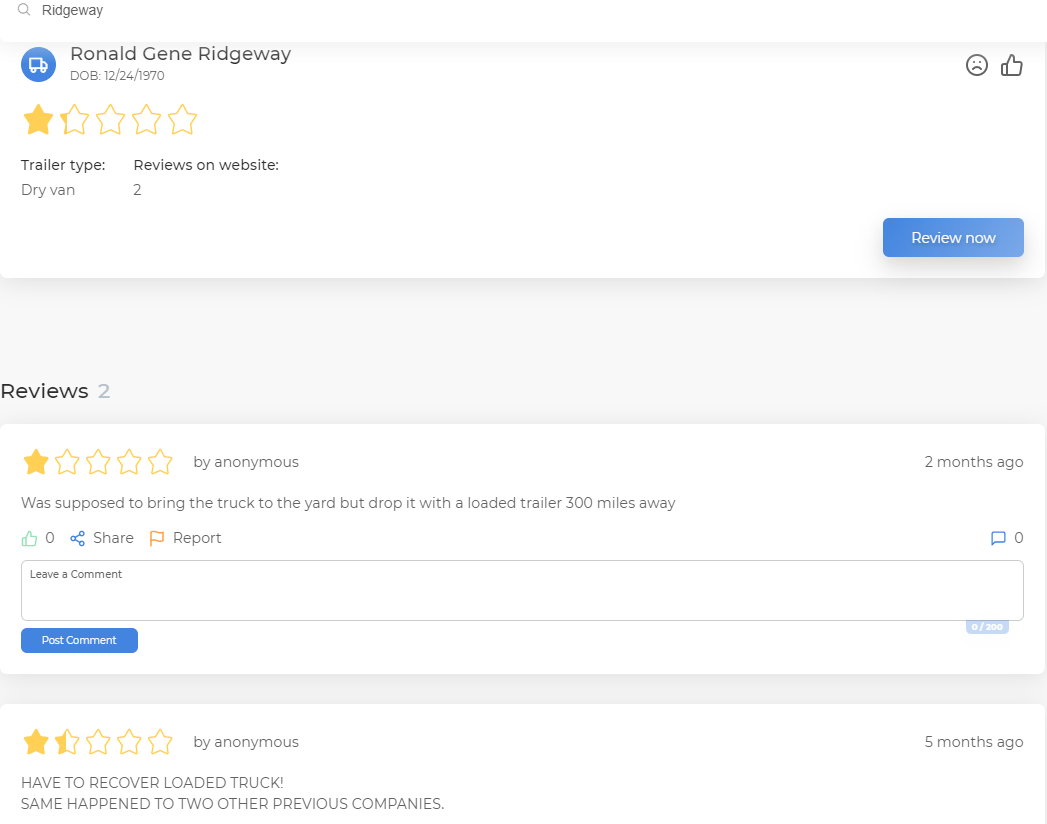1047x824 pixels.
Task: Click Ronald Gene Ridgeway name heading
Action: pos(180,53)
